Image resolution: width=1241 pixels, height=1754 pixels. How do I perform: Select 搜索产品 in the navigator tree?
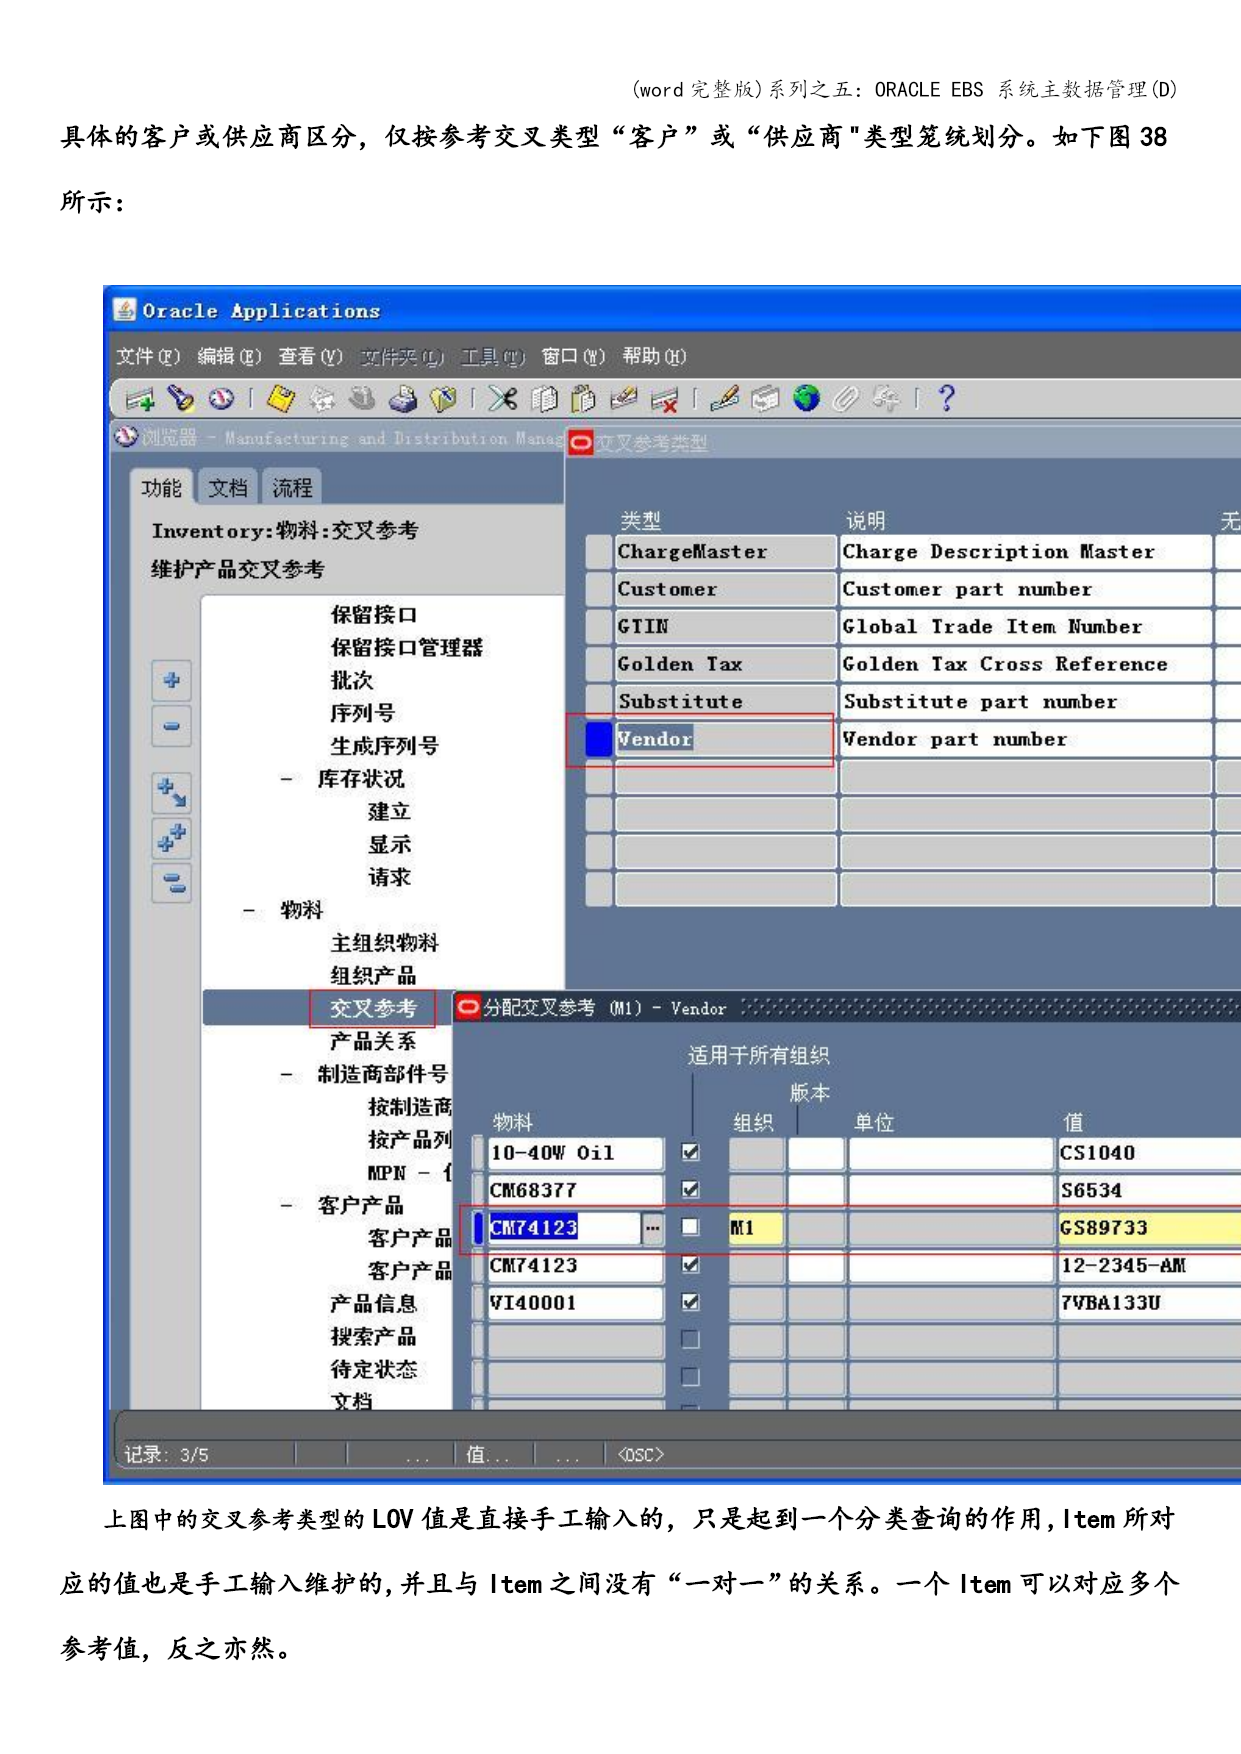[373, 1337]
